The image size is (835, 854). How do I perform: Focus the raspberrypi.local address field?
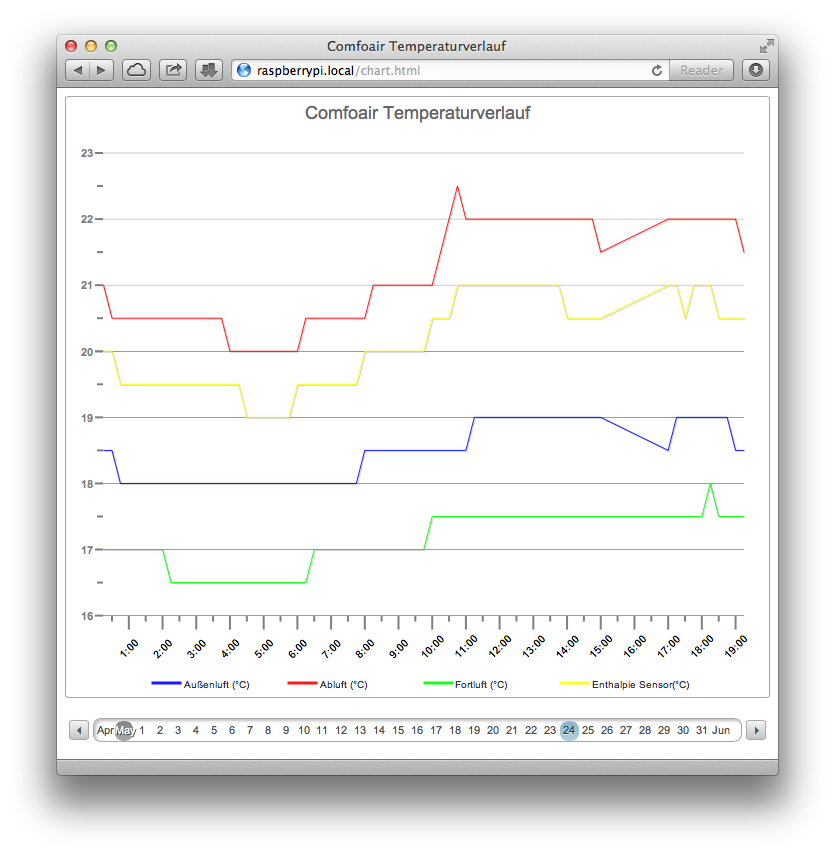click(x=450, y=70)
